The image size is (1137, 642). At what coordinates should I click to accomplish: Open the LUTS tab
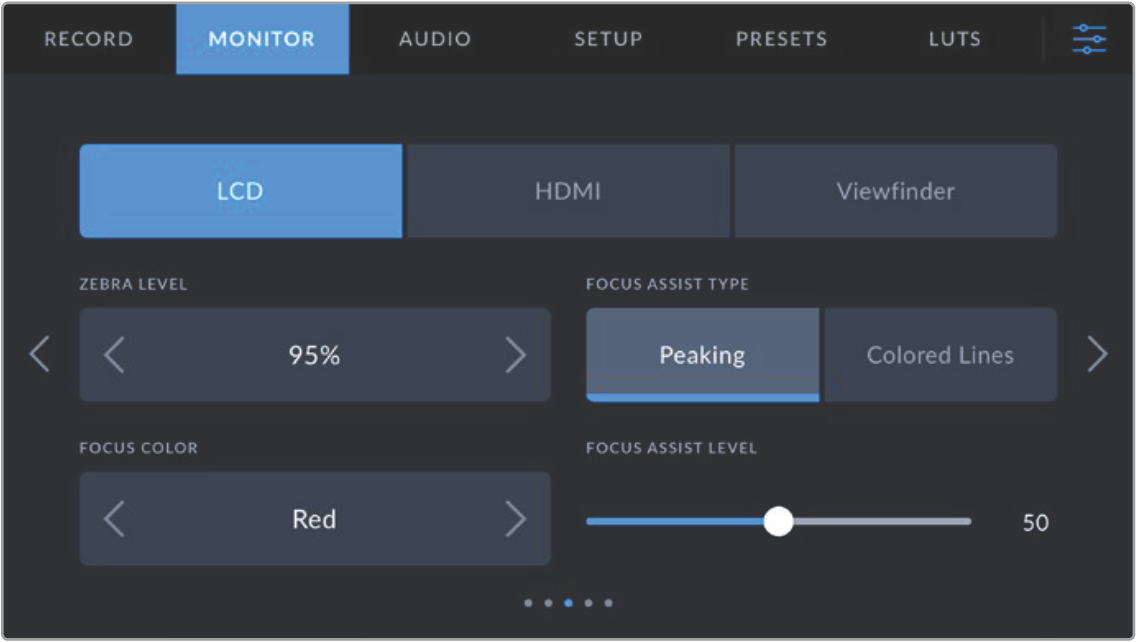(x=954, y=39)
